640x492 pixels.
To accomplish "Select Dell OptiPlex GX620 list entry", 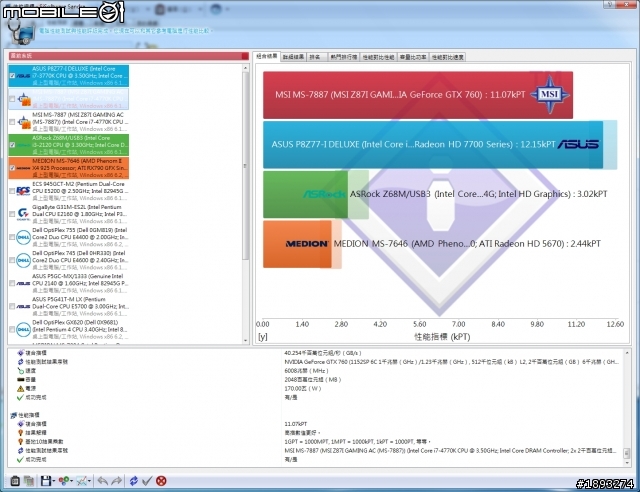I will (x=70, y=329).
